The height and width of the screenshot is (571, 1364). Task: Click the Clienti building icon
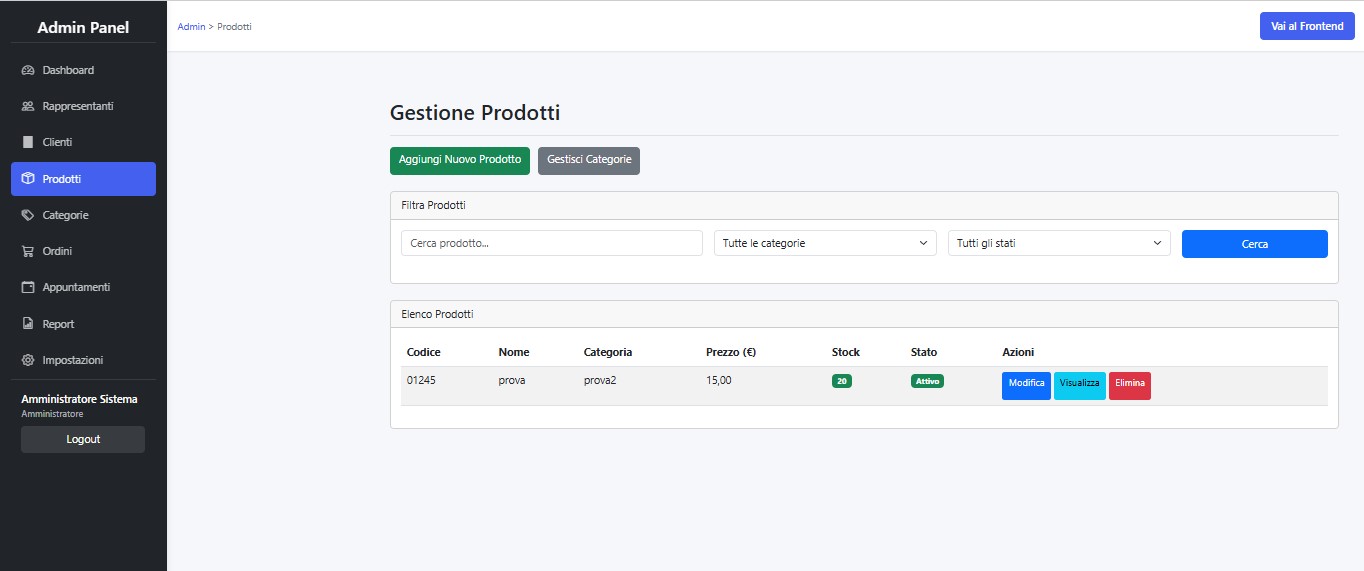(28, 142)
